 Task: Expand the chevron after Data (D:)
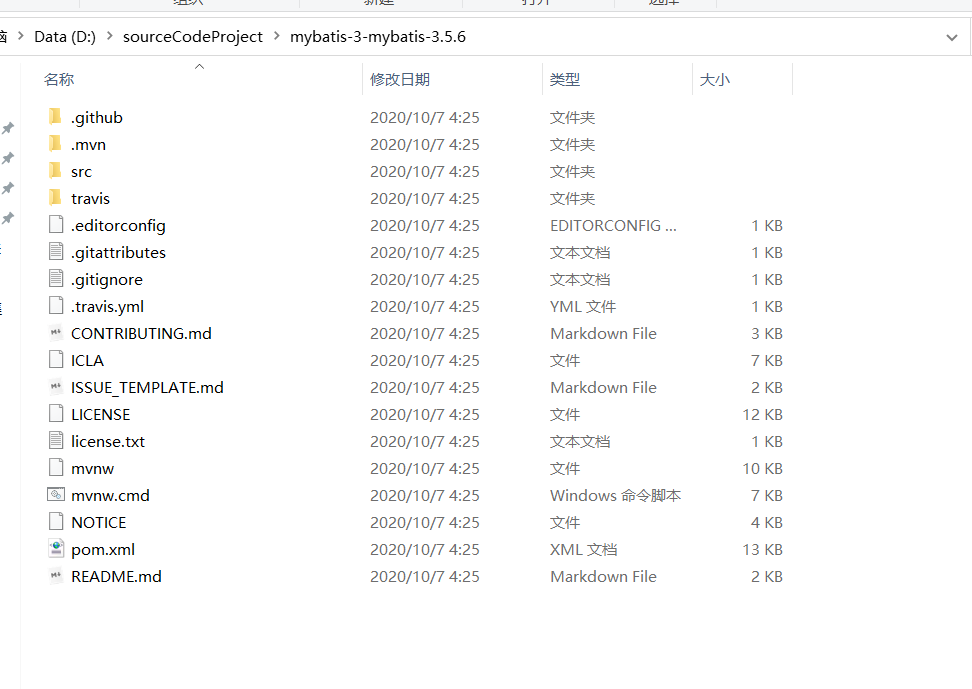[x=110, y=36]
